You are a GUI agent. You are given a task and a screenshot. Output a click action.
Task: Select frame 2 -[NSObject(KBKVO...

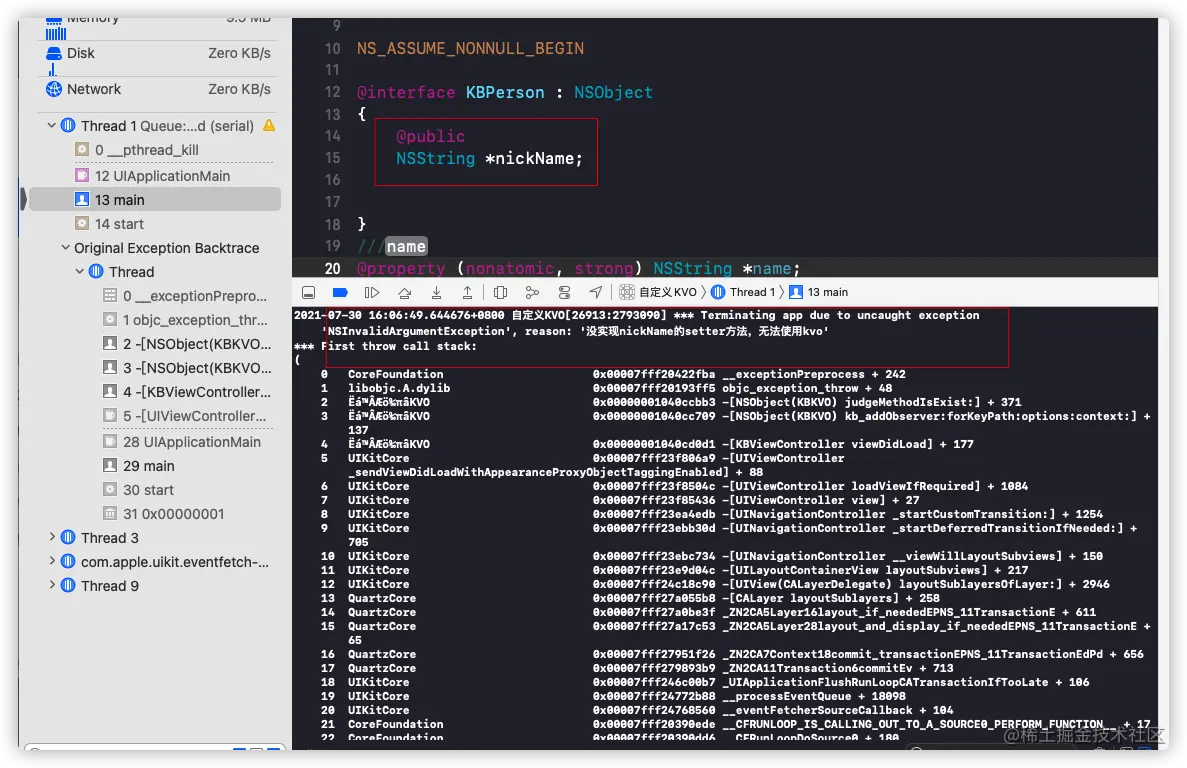click(188, 344)
